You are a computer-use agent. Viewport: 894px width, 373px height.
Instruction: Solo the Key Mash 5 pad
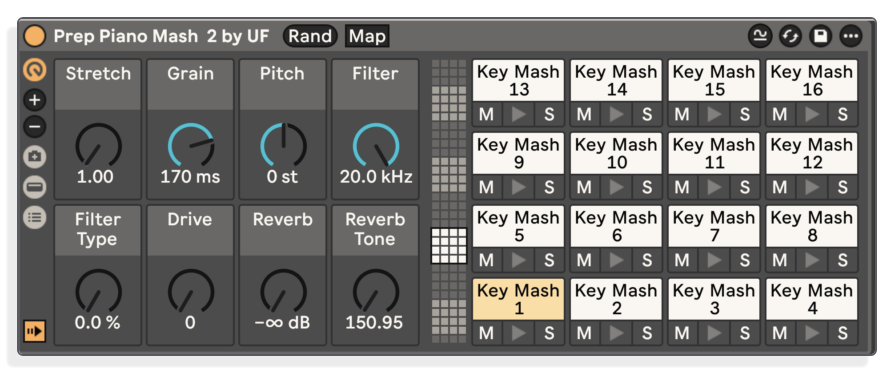coord(549,260)
